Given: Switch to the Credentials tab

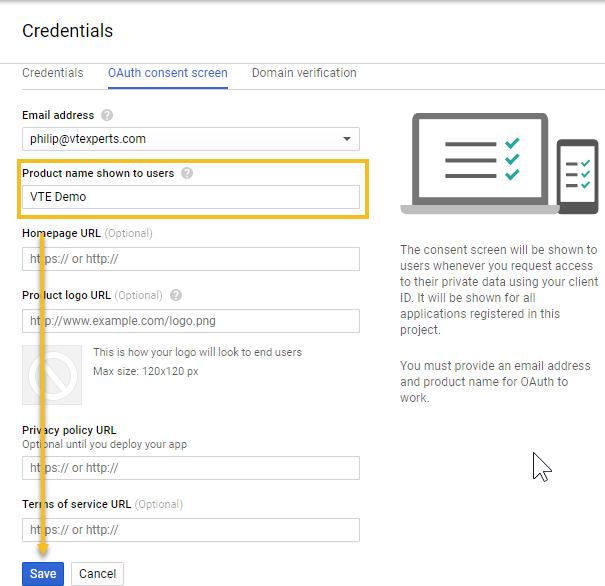Looking at the screenshot, I should pos(53,73).
